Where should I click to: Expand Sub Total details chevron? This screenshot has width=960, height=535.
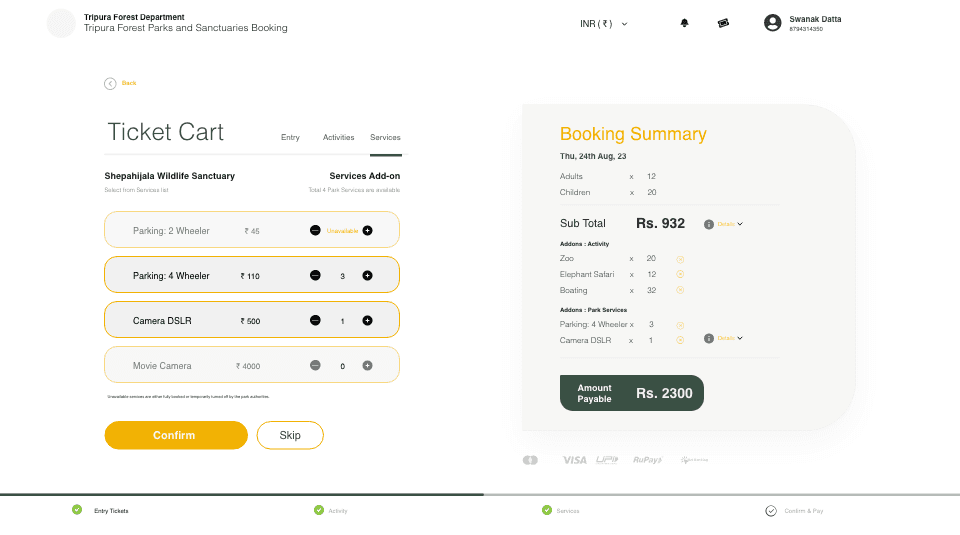tap(740, 224)
